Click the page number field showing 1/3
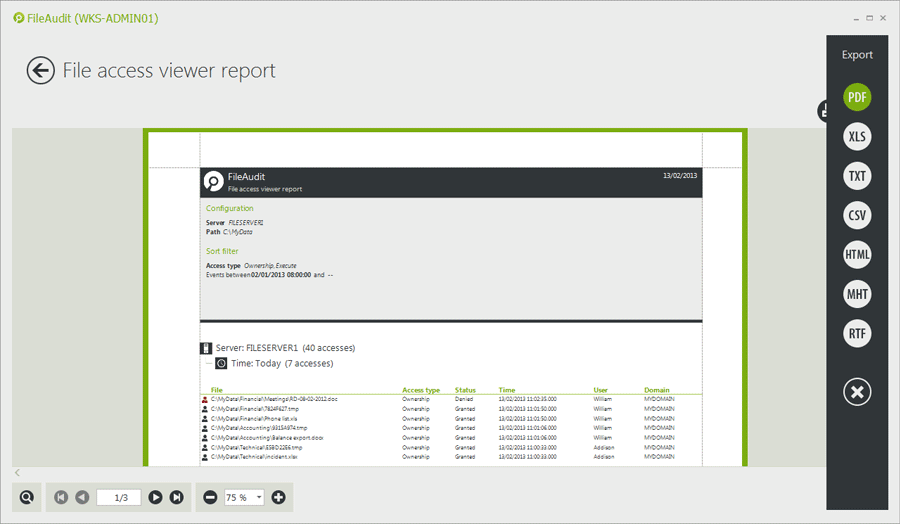This screenshot has width=900, height=524. coord(119,498)
